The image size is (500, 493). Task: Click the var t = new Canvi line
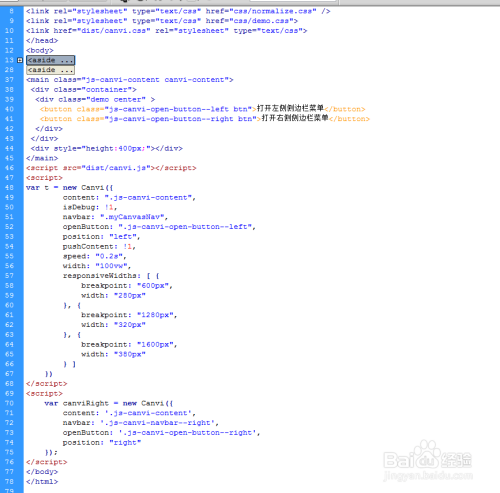pos(69,188)
